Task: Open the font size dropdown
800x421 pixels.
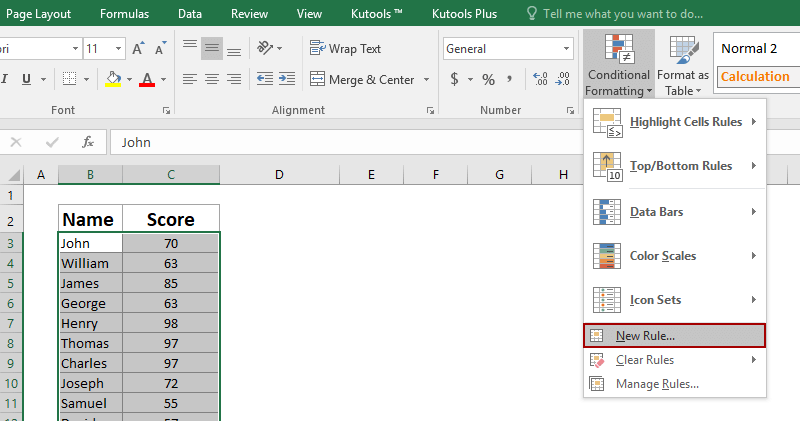Action: point(120,49)
